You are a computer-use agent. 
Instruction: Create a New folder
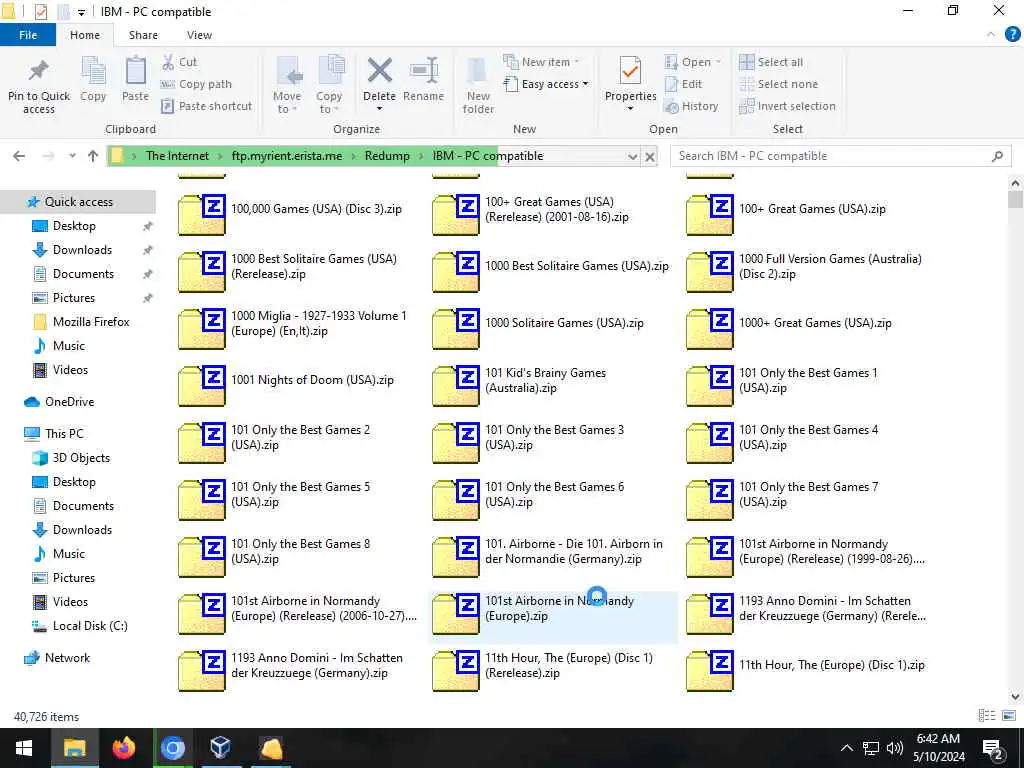pyautogui.click(x=478, y=85)
